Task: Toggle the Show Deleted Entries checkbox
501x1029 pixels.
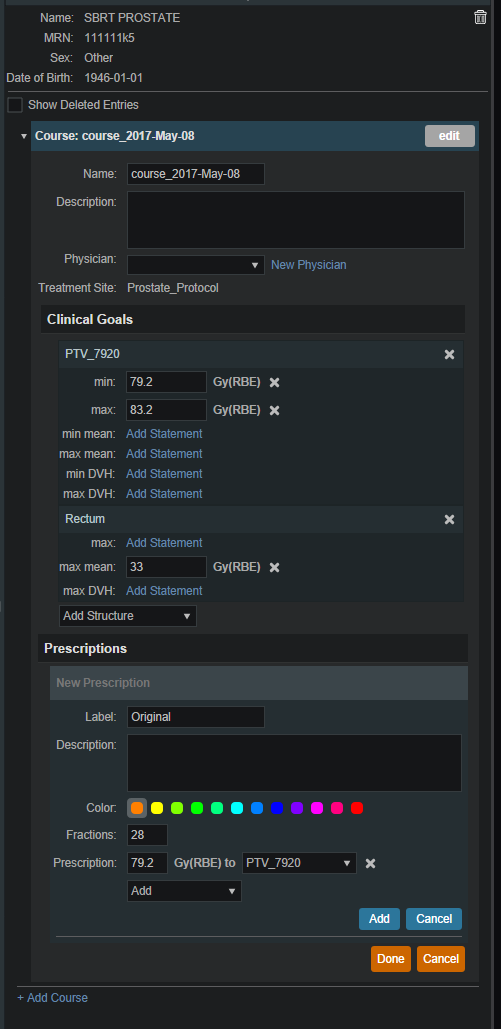Action: [x=14, y=105]
